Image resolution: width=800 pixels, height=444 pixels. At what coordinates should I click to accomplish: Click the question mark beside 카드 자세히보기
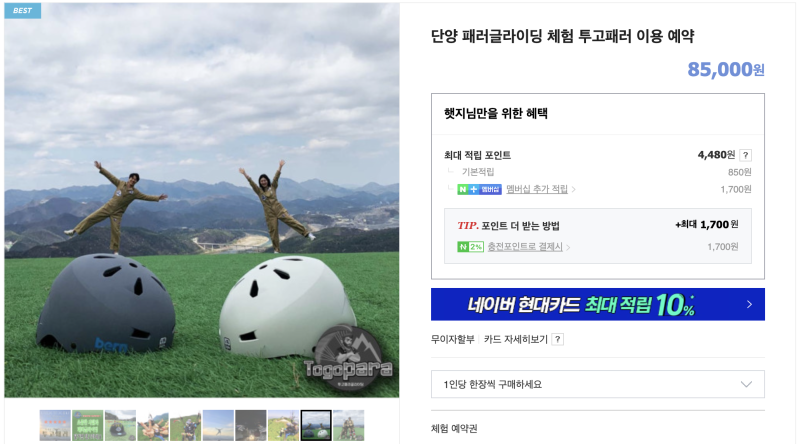pos(558,339)
